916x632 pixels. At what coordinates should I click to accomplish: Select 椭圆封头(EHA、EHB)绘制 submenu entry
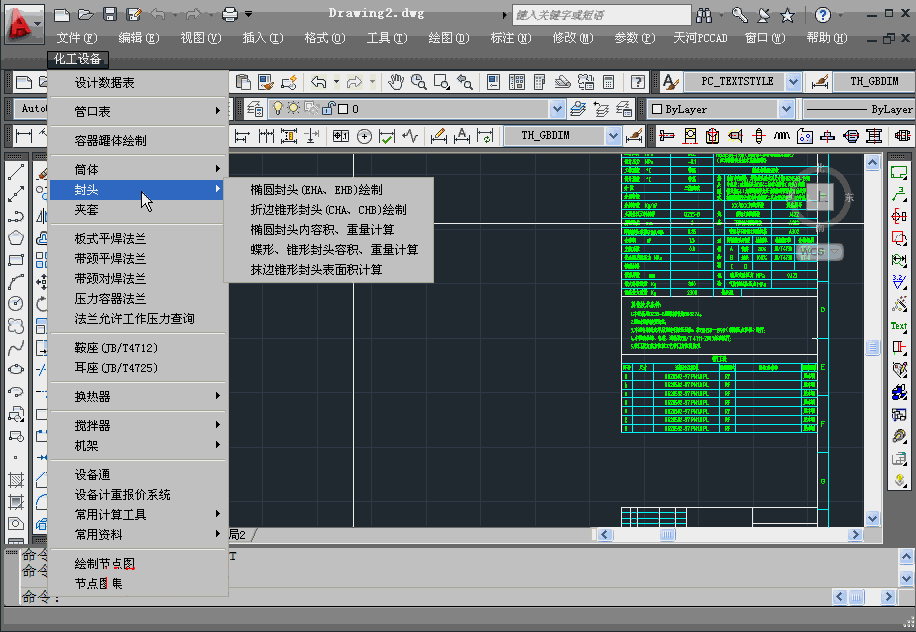[x=316, y=189]
